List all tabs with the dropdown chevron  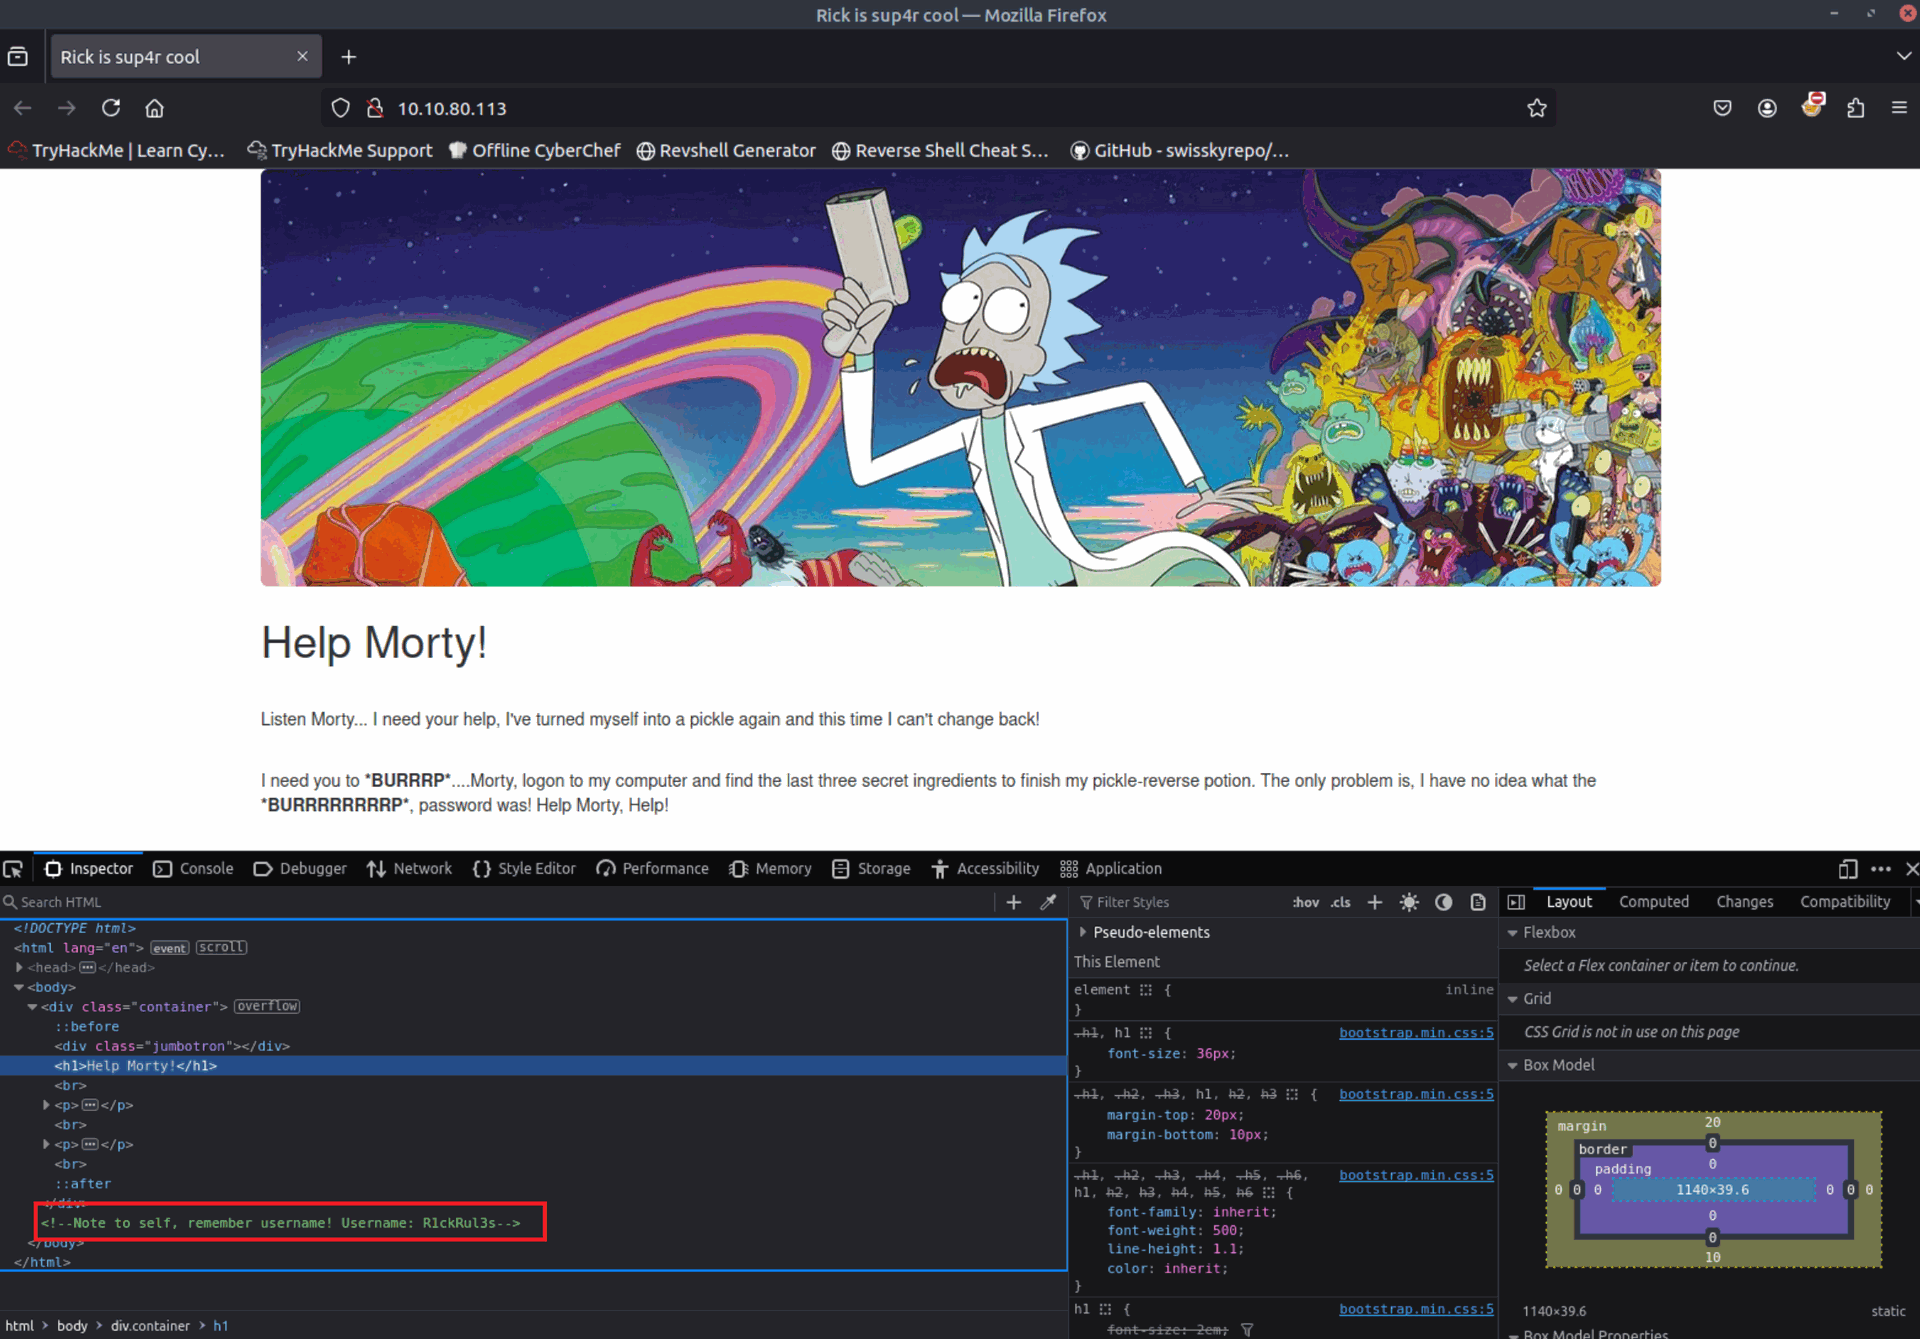[1903, 57]
